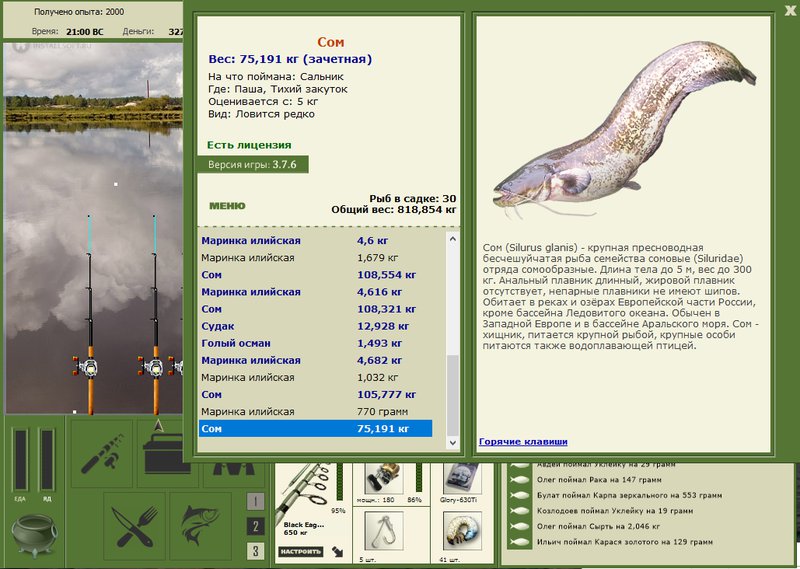The height and width of the screenshot is (569, 800).
Task: Click the fish list scrollbar thumb
Action: click(x=453, y=395)
